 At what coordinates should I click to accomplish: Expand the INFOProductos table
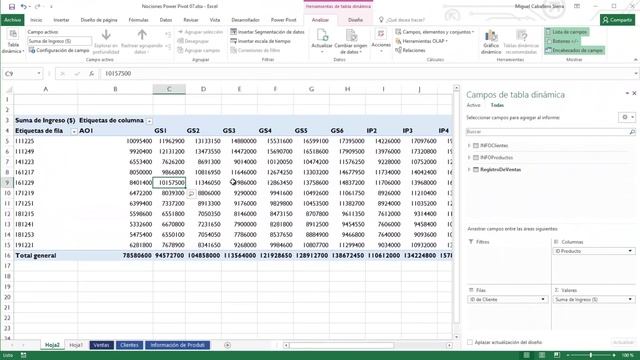pos(469,158)
